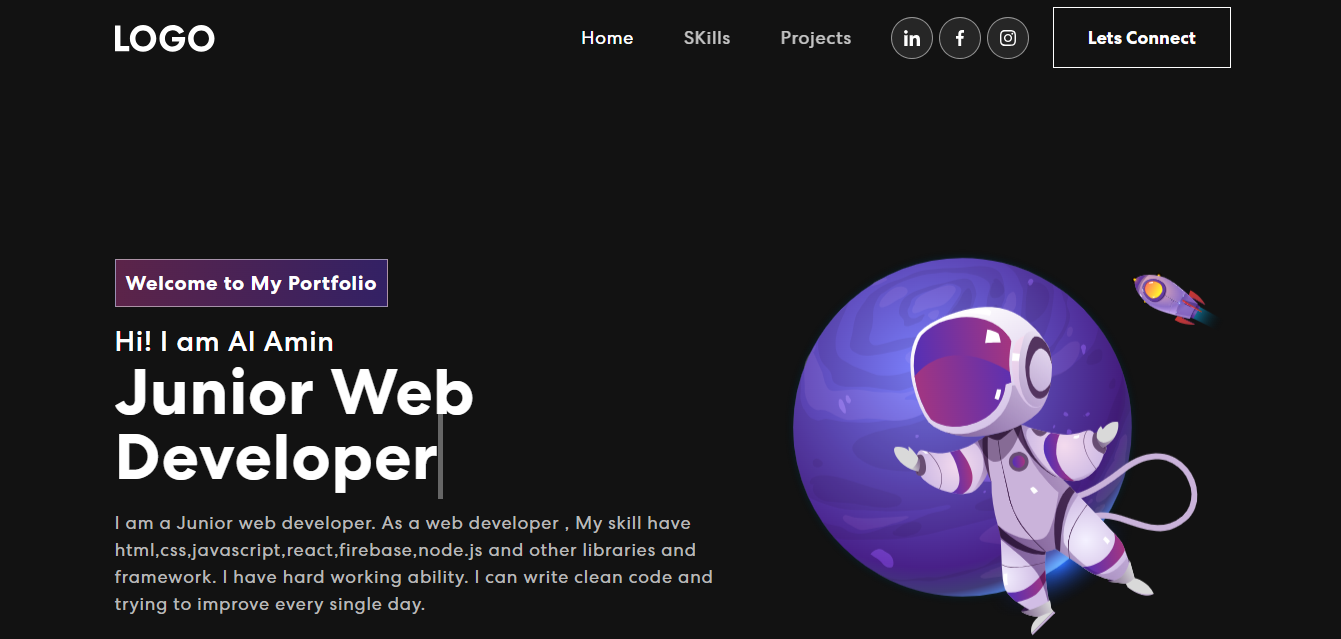The image size is (1341, 639).
Task: Click the Junior Web Developer title text
Action: [x=294, y=425]
